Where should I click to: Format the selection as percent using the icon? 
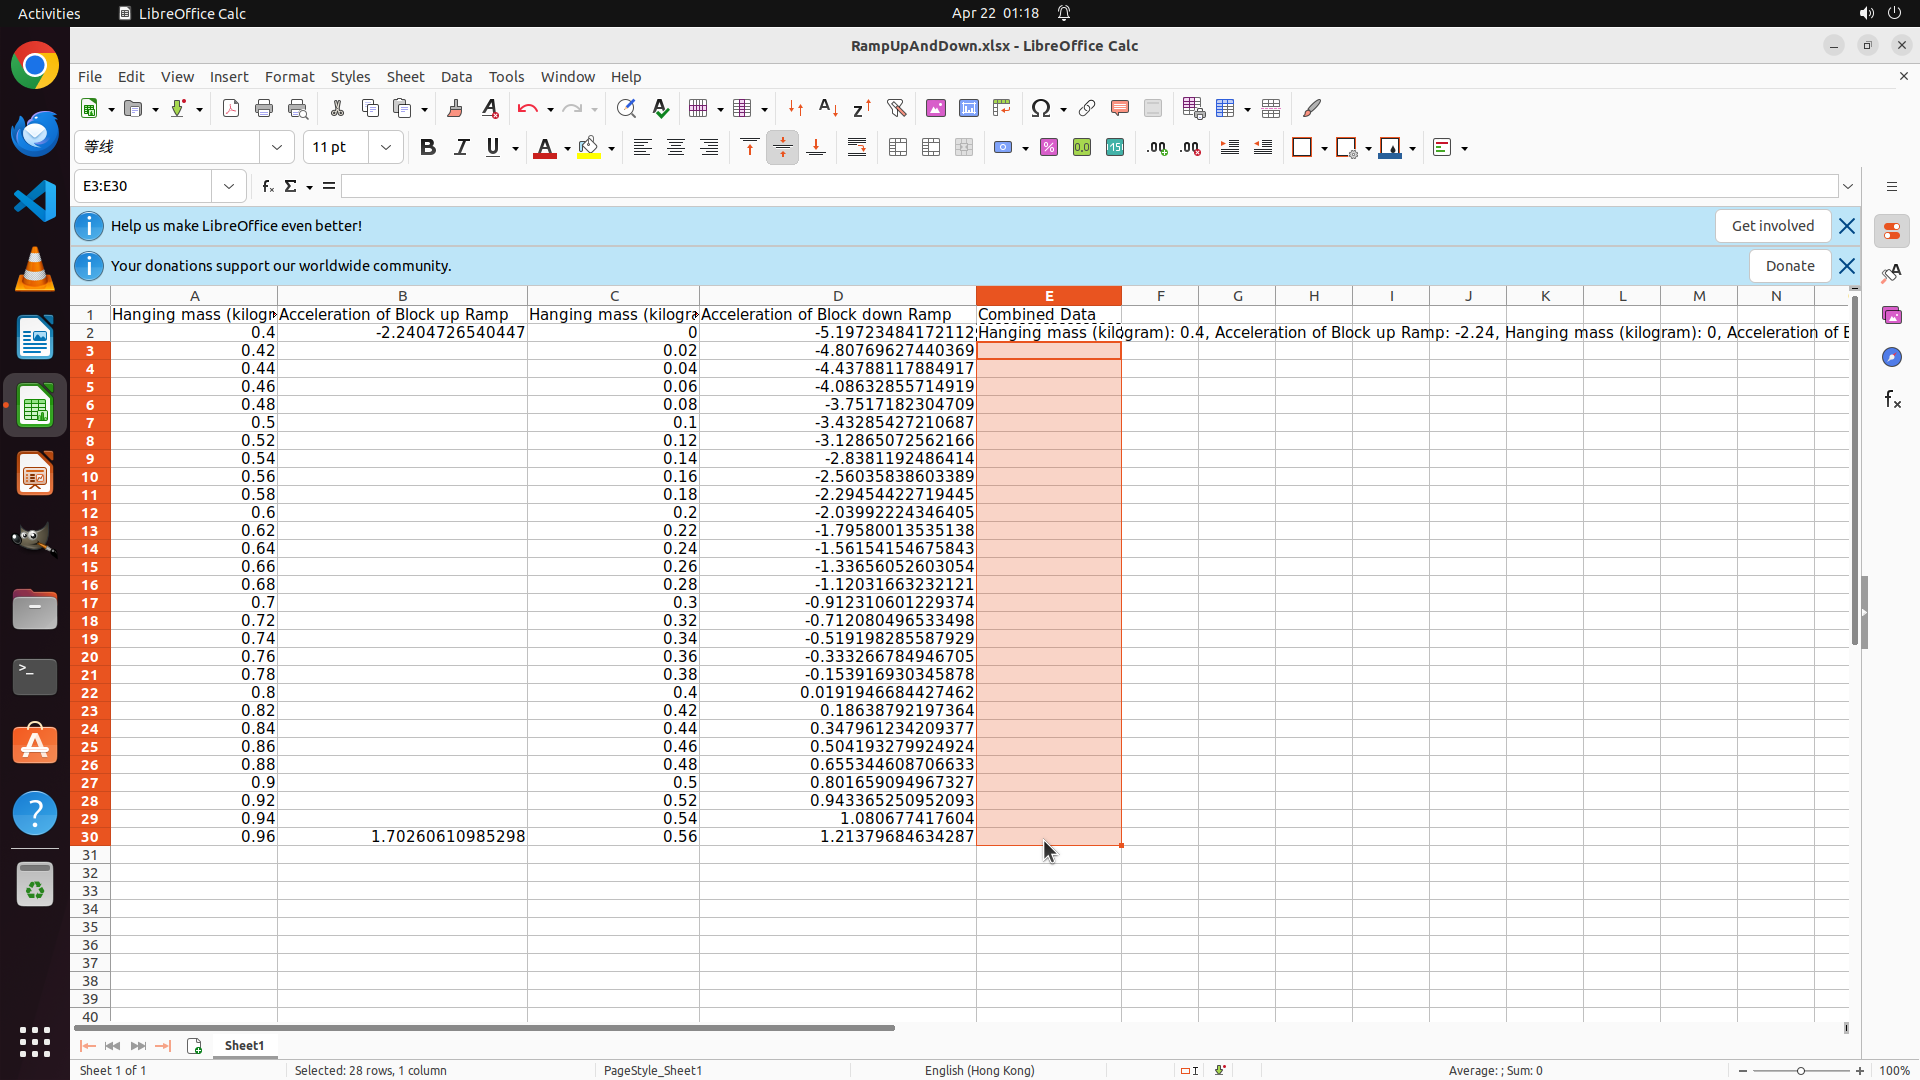pos(1049,148)
